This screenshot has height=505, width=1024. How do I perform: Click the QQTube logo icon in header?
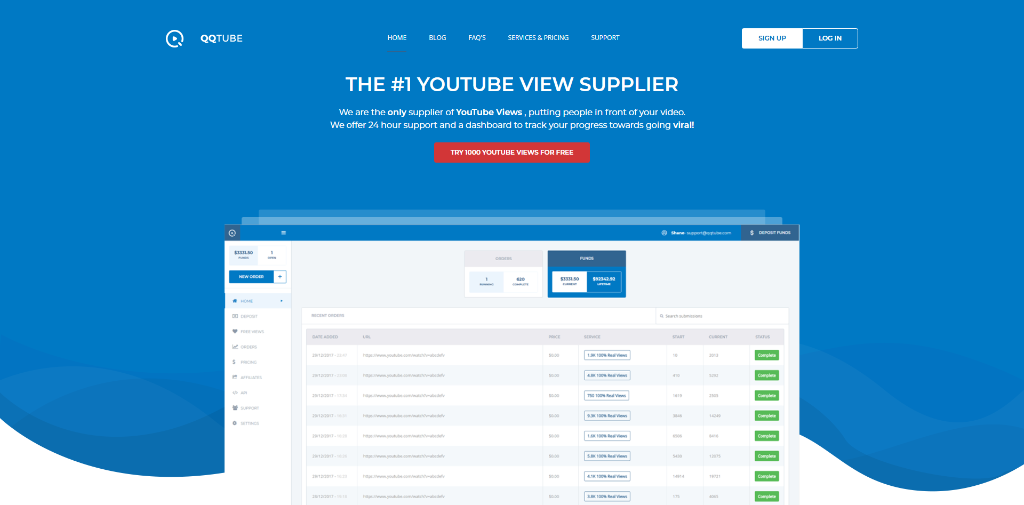click(x=174, y=39)
